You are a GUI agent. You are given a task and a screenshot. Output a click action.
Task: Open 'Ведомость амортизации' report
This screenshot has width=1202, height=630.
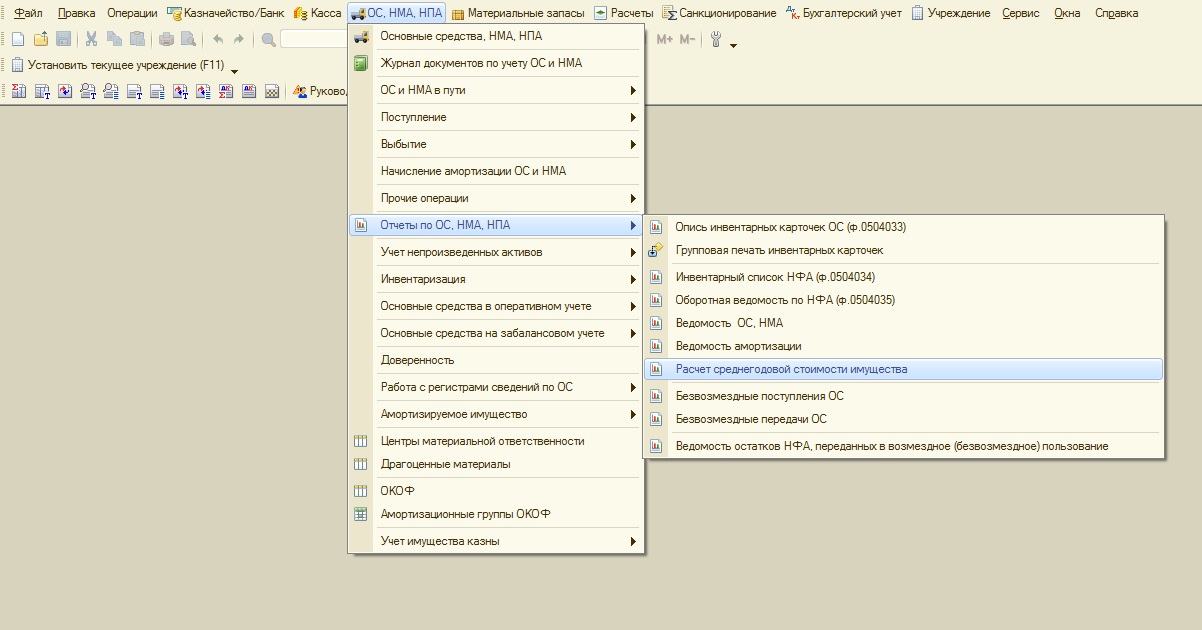(738, 346)
